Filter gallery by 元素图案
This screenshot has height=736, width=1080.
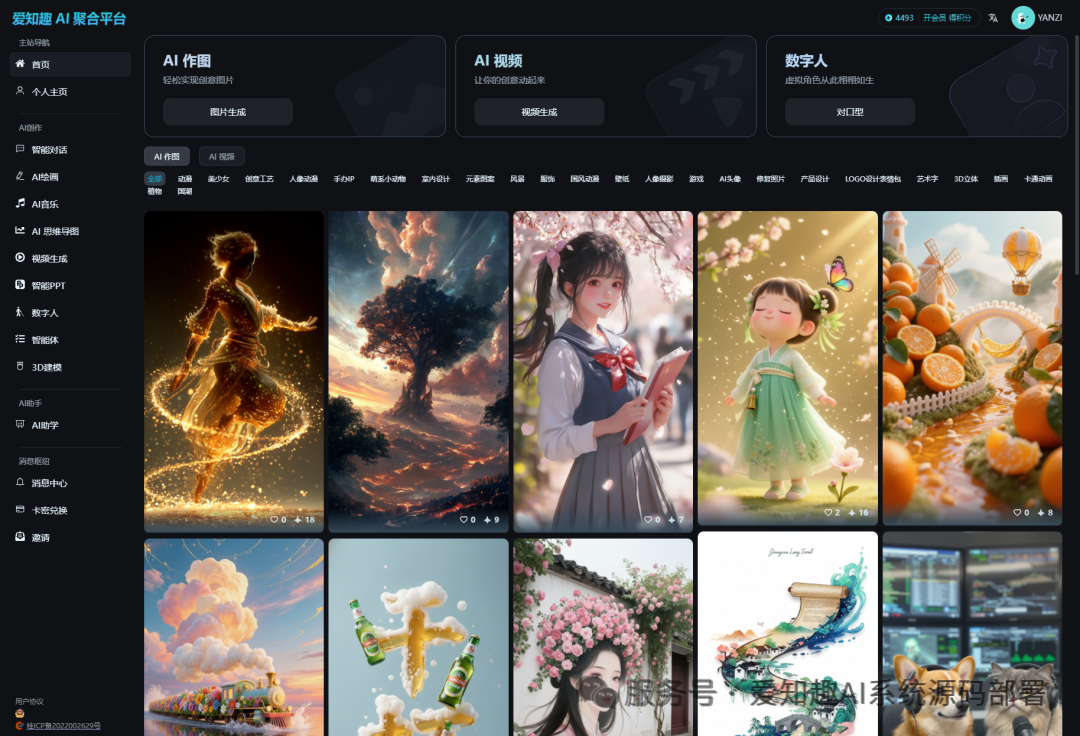tap(480, 179)
